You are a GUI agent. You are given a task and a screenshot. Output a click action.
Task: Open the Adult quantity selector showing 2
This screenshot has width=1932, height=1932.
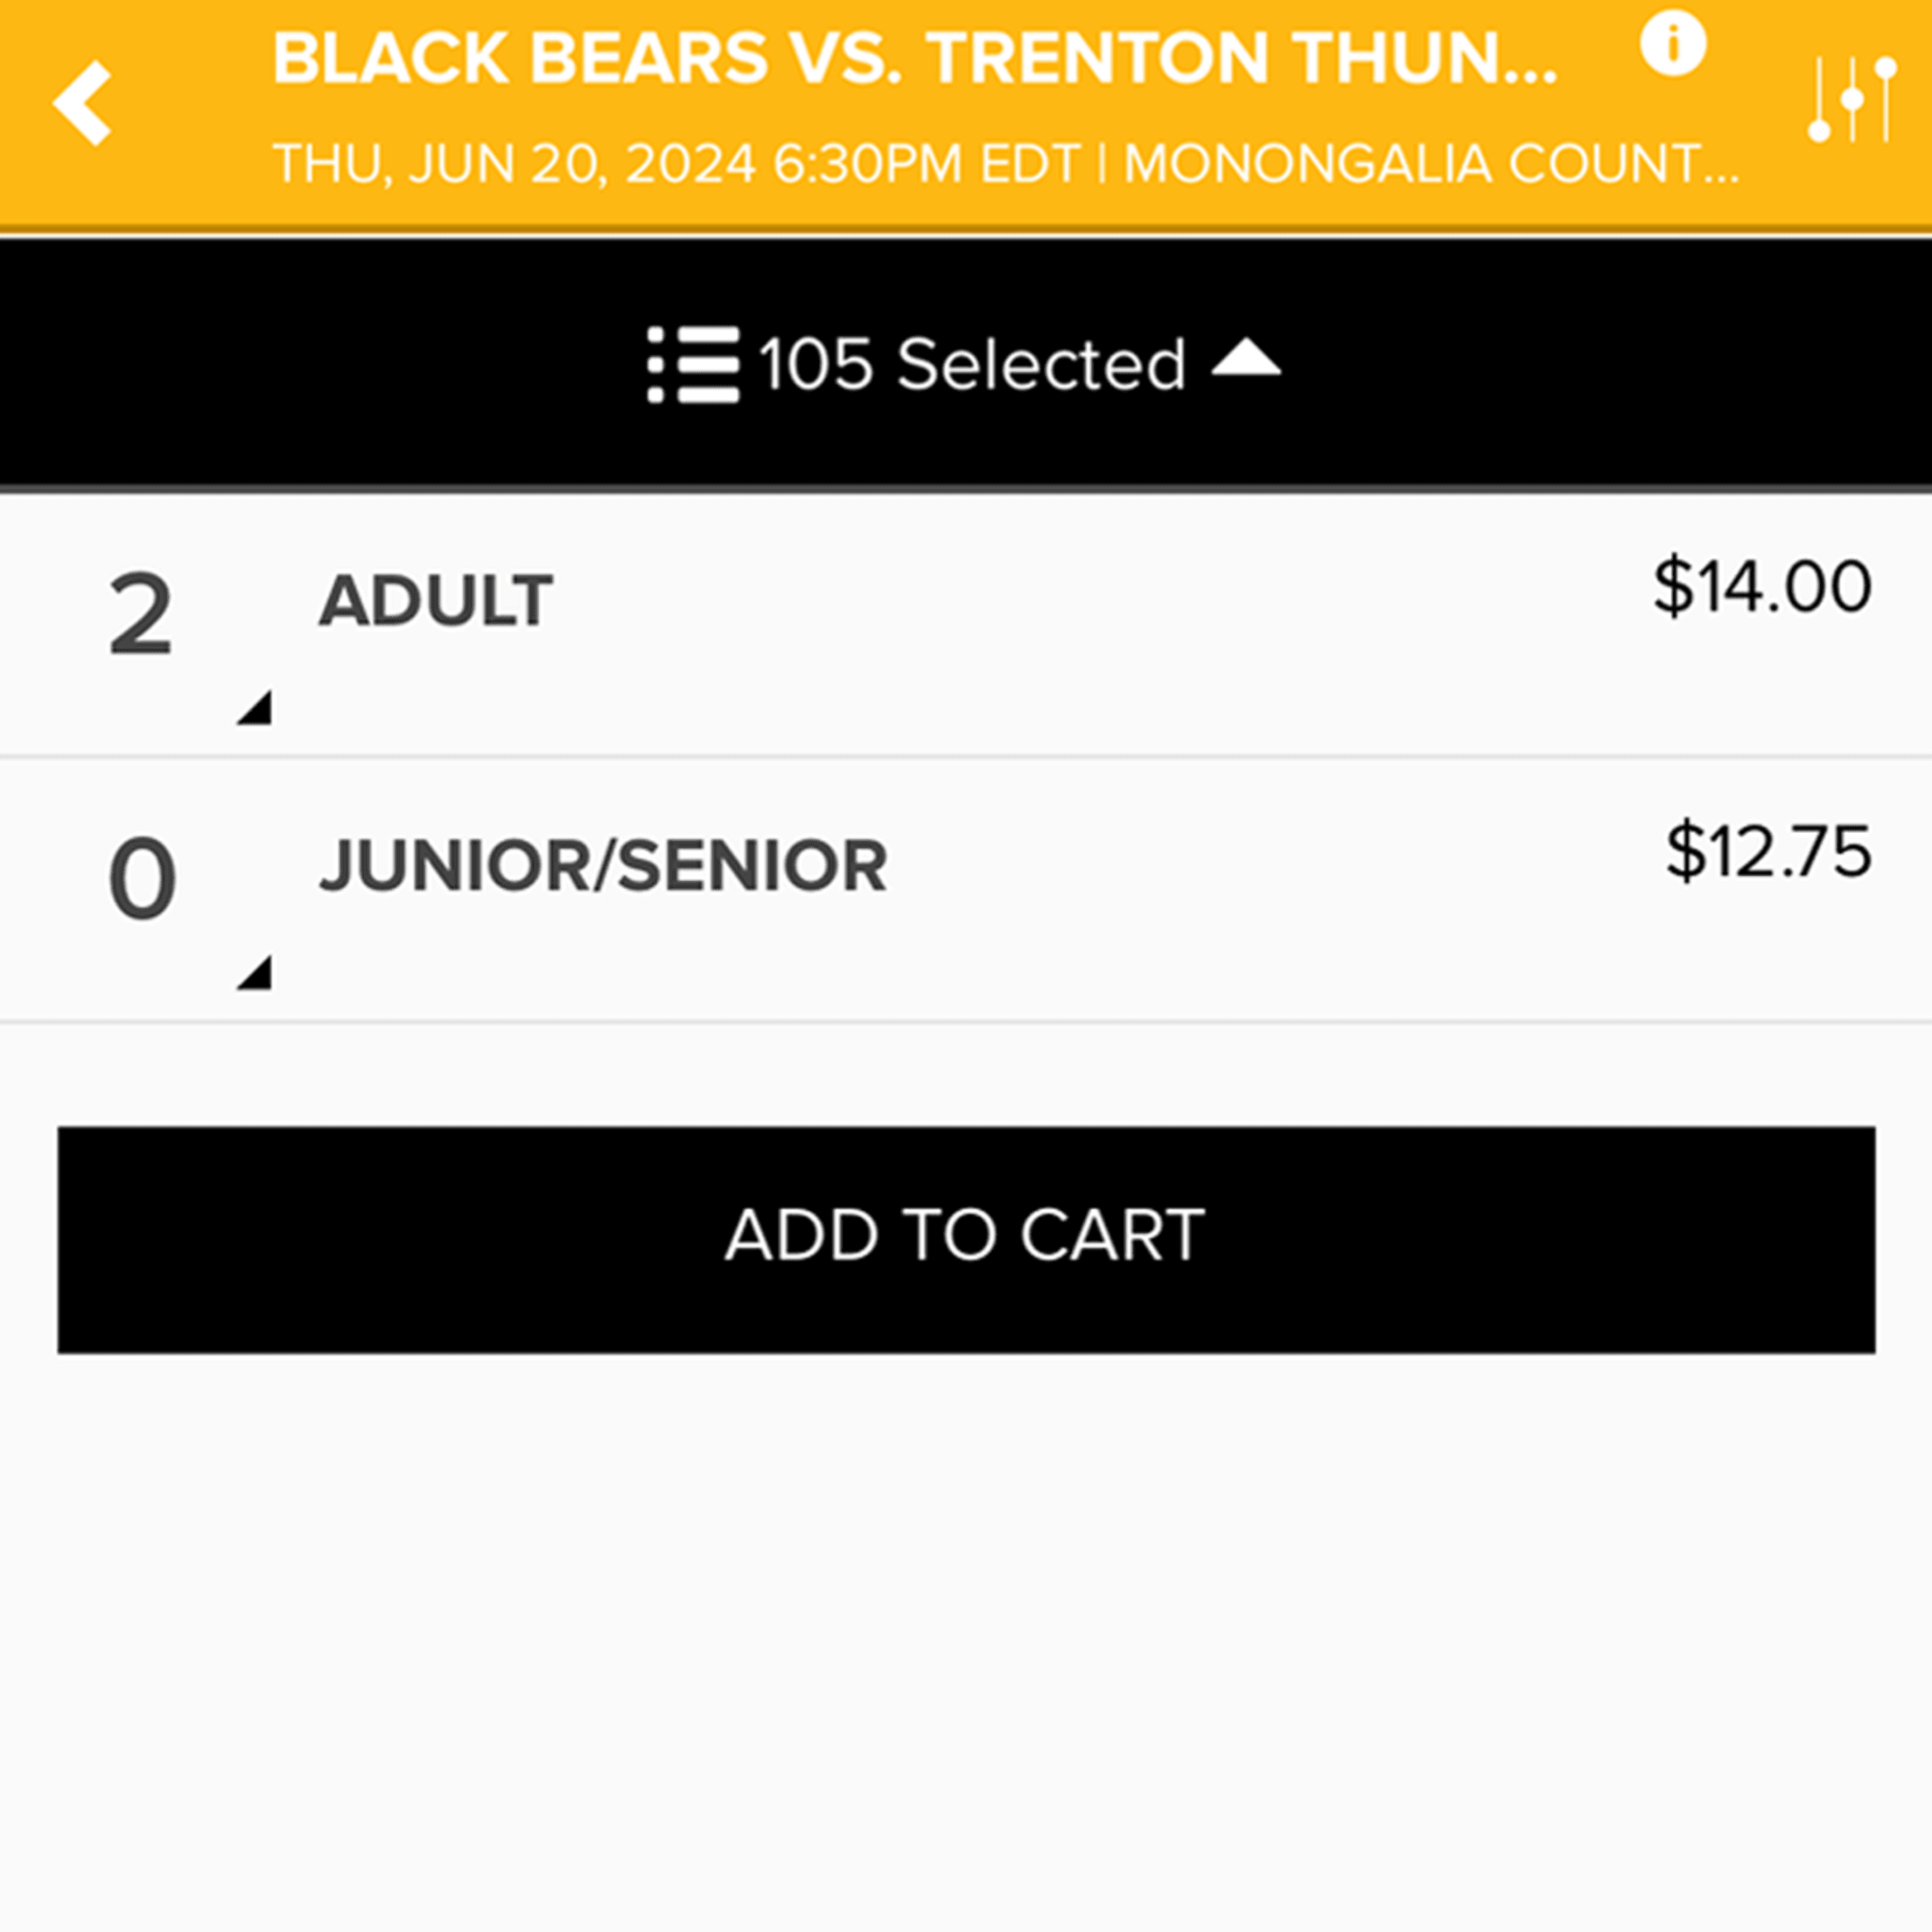[x=141, y=615]
